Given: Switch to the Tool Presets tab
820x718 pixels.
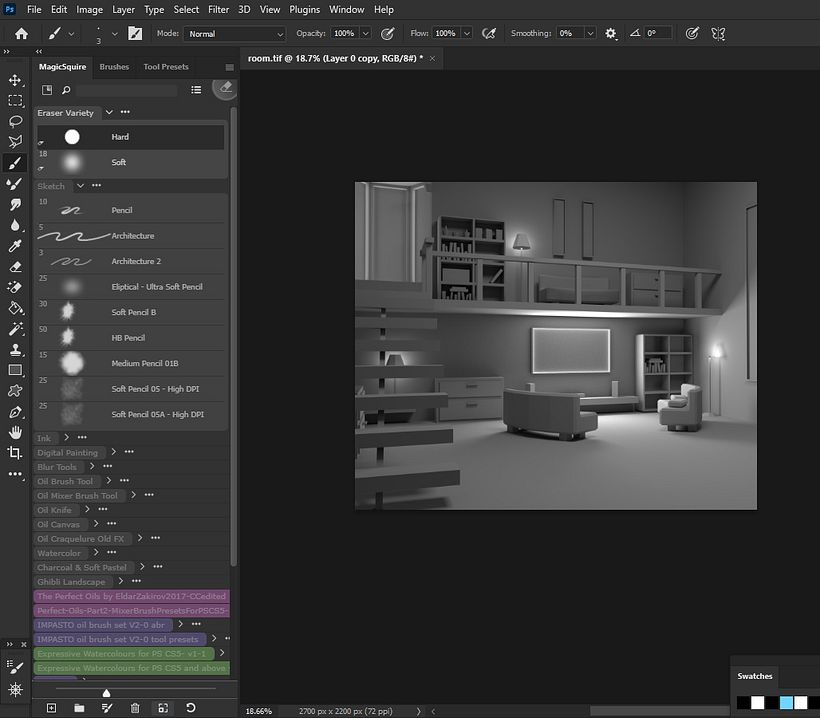Looking at the screenshot, I should click(166, 67).
